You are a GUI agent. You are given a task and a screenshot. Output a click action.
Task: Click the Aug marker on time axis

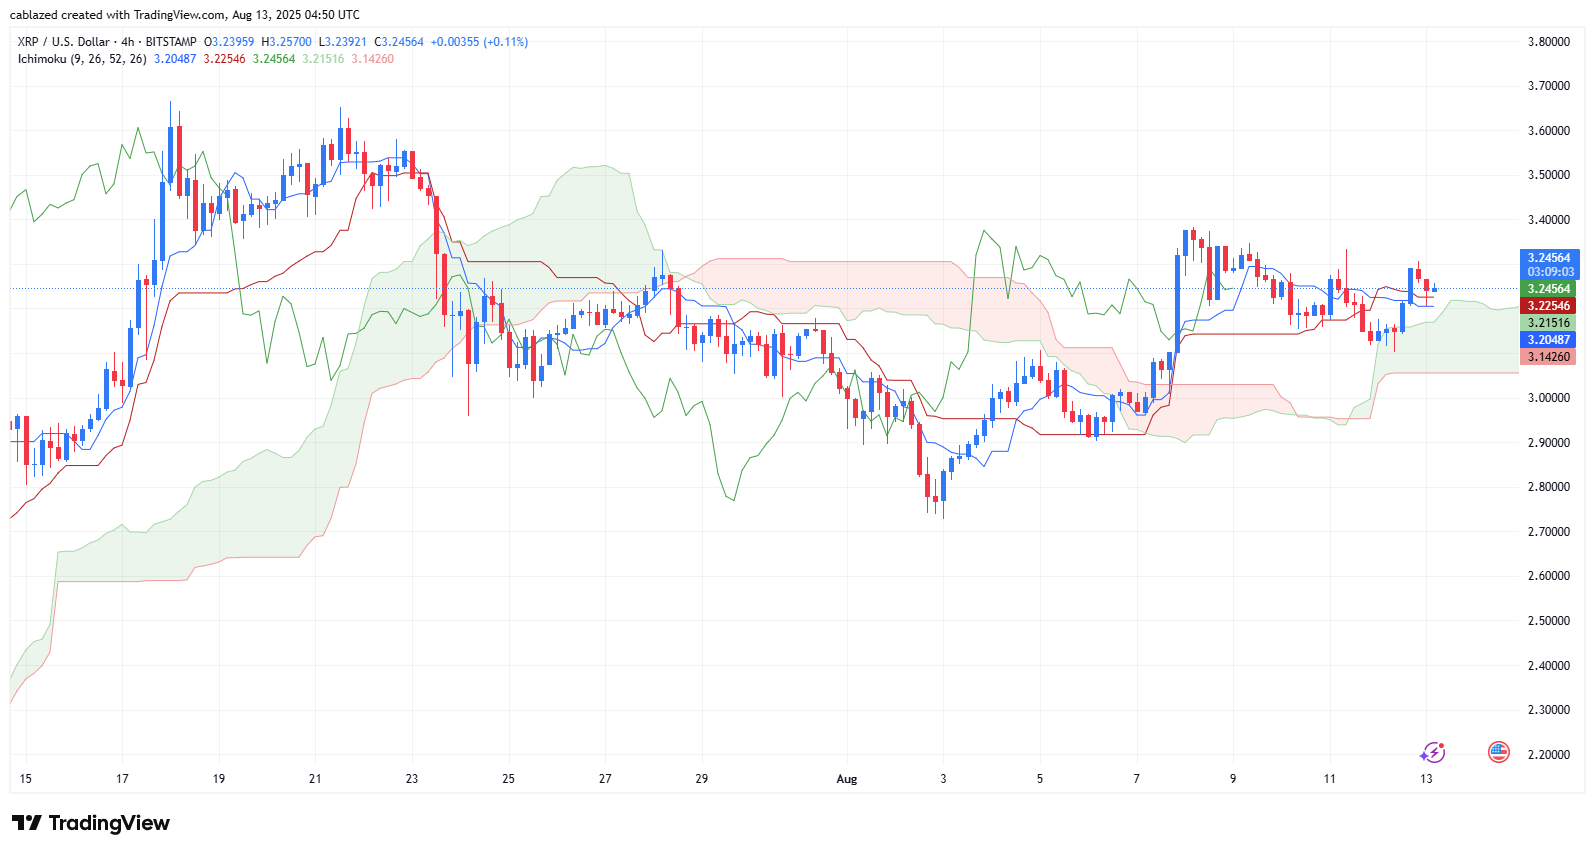click(847, 779)
